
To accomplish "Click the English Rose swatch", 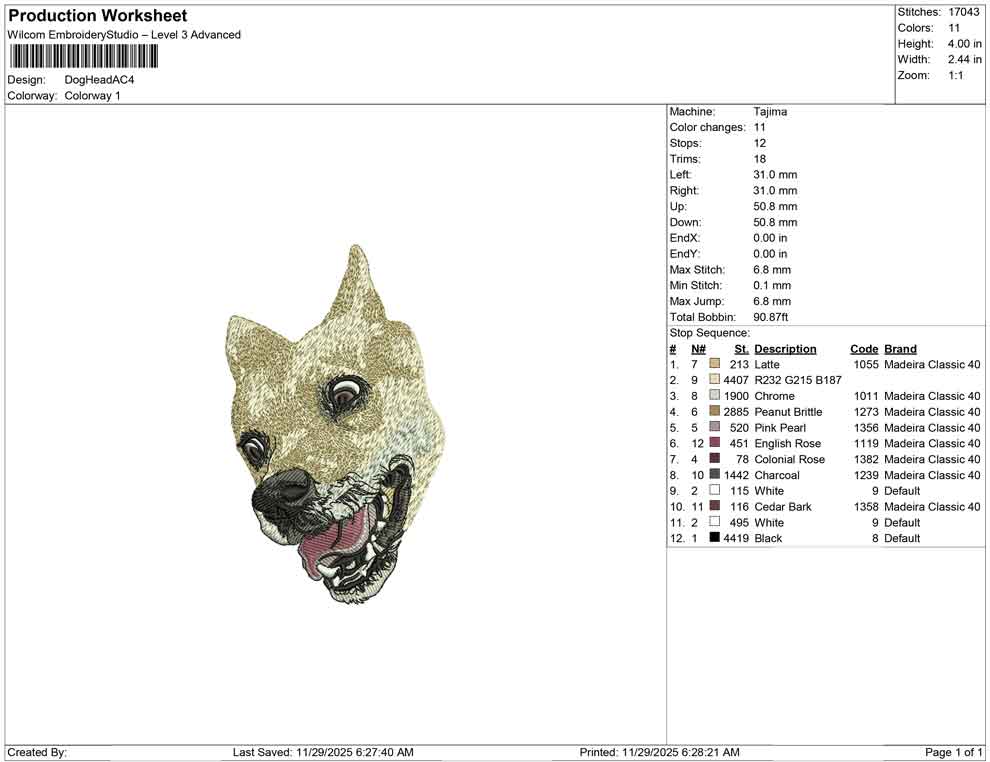I will [714, 443].
